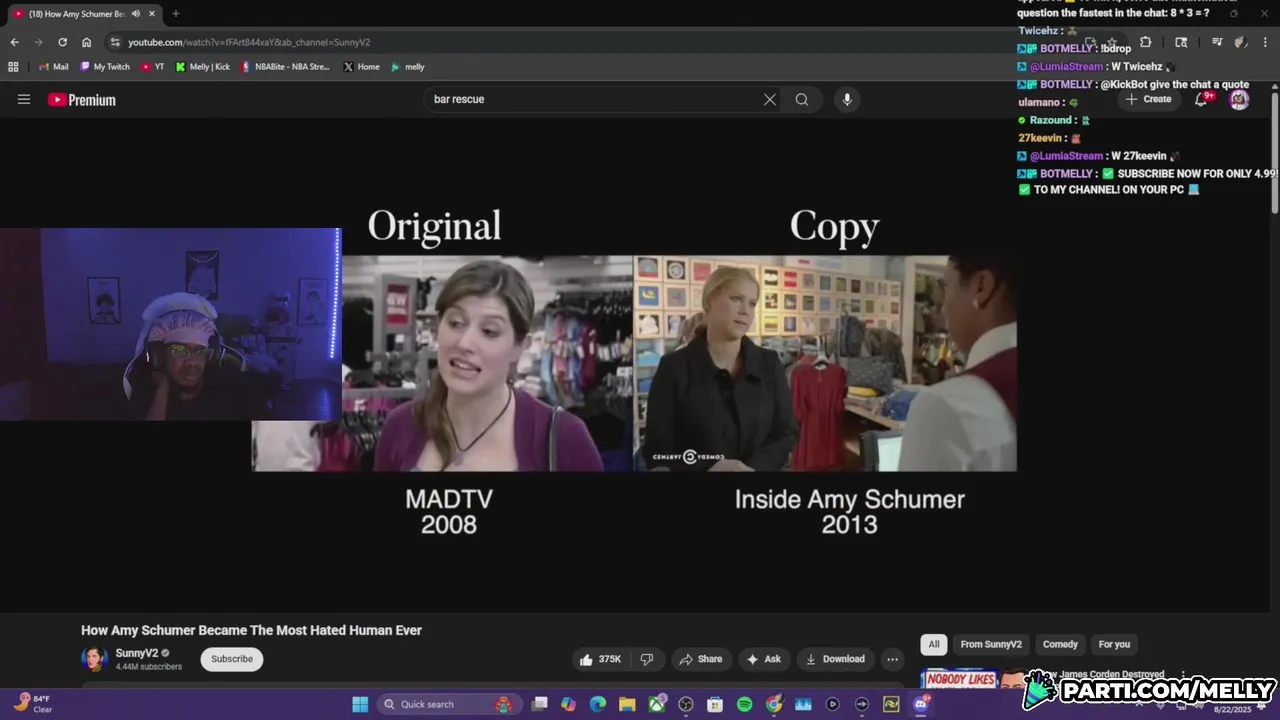This screenshot has width=1280, height=720.
Task: Mute tab via speaker icon
Action: click(x=136, y=14)
